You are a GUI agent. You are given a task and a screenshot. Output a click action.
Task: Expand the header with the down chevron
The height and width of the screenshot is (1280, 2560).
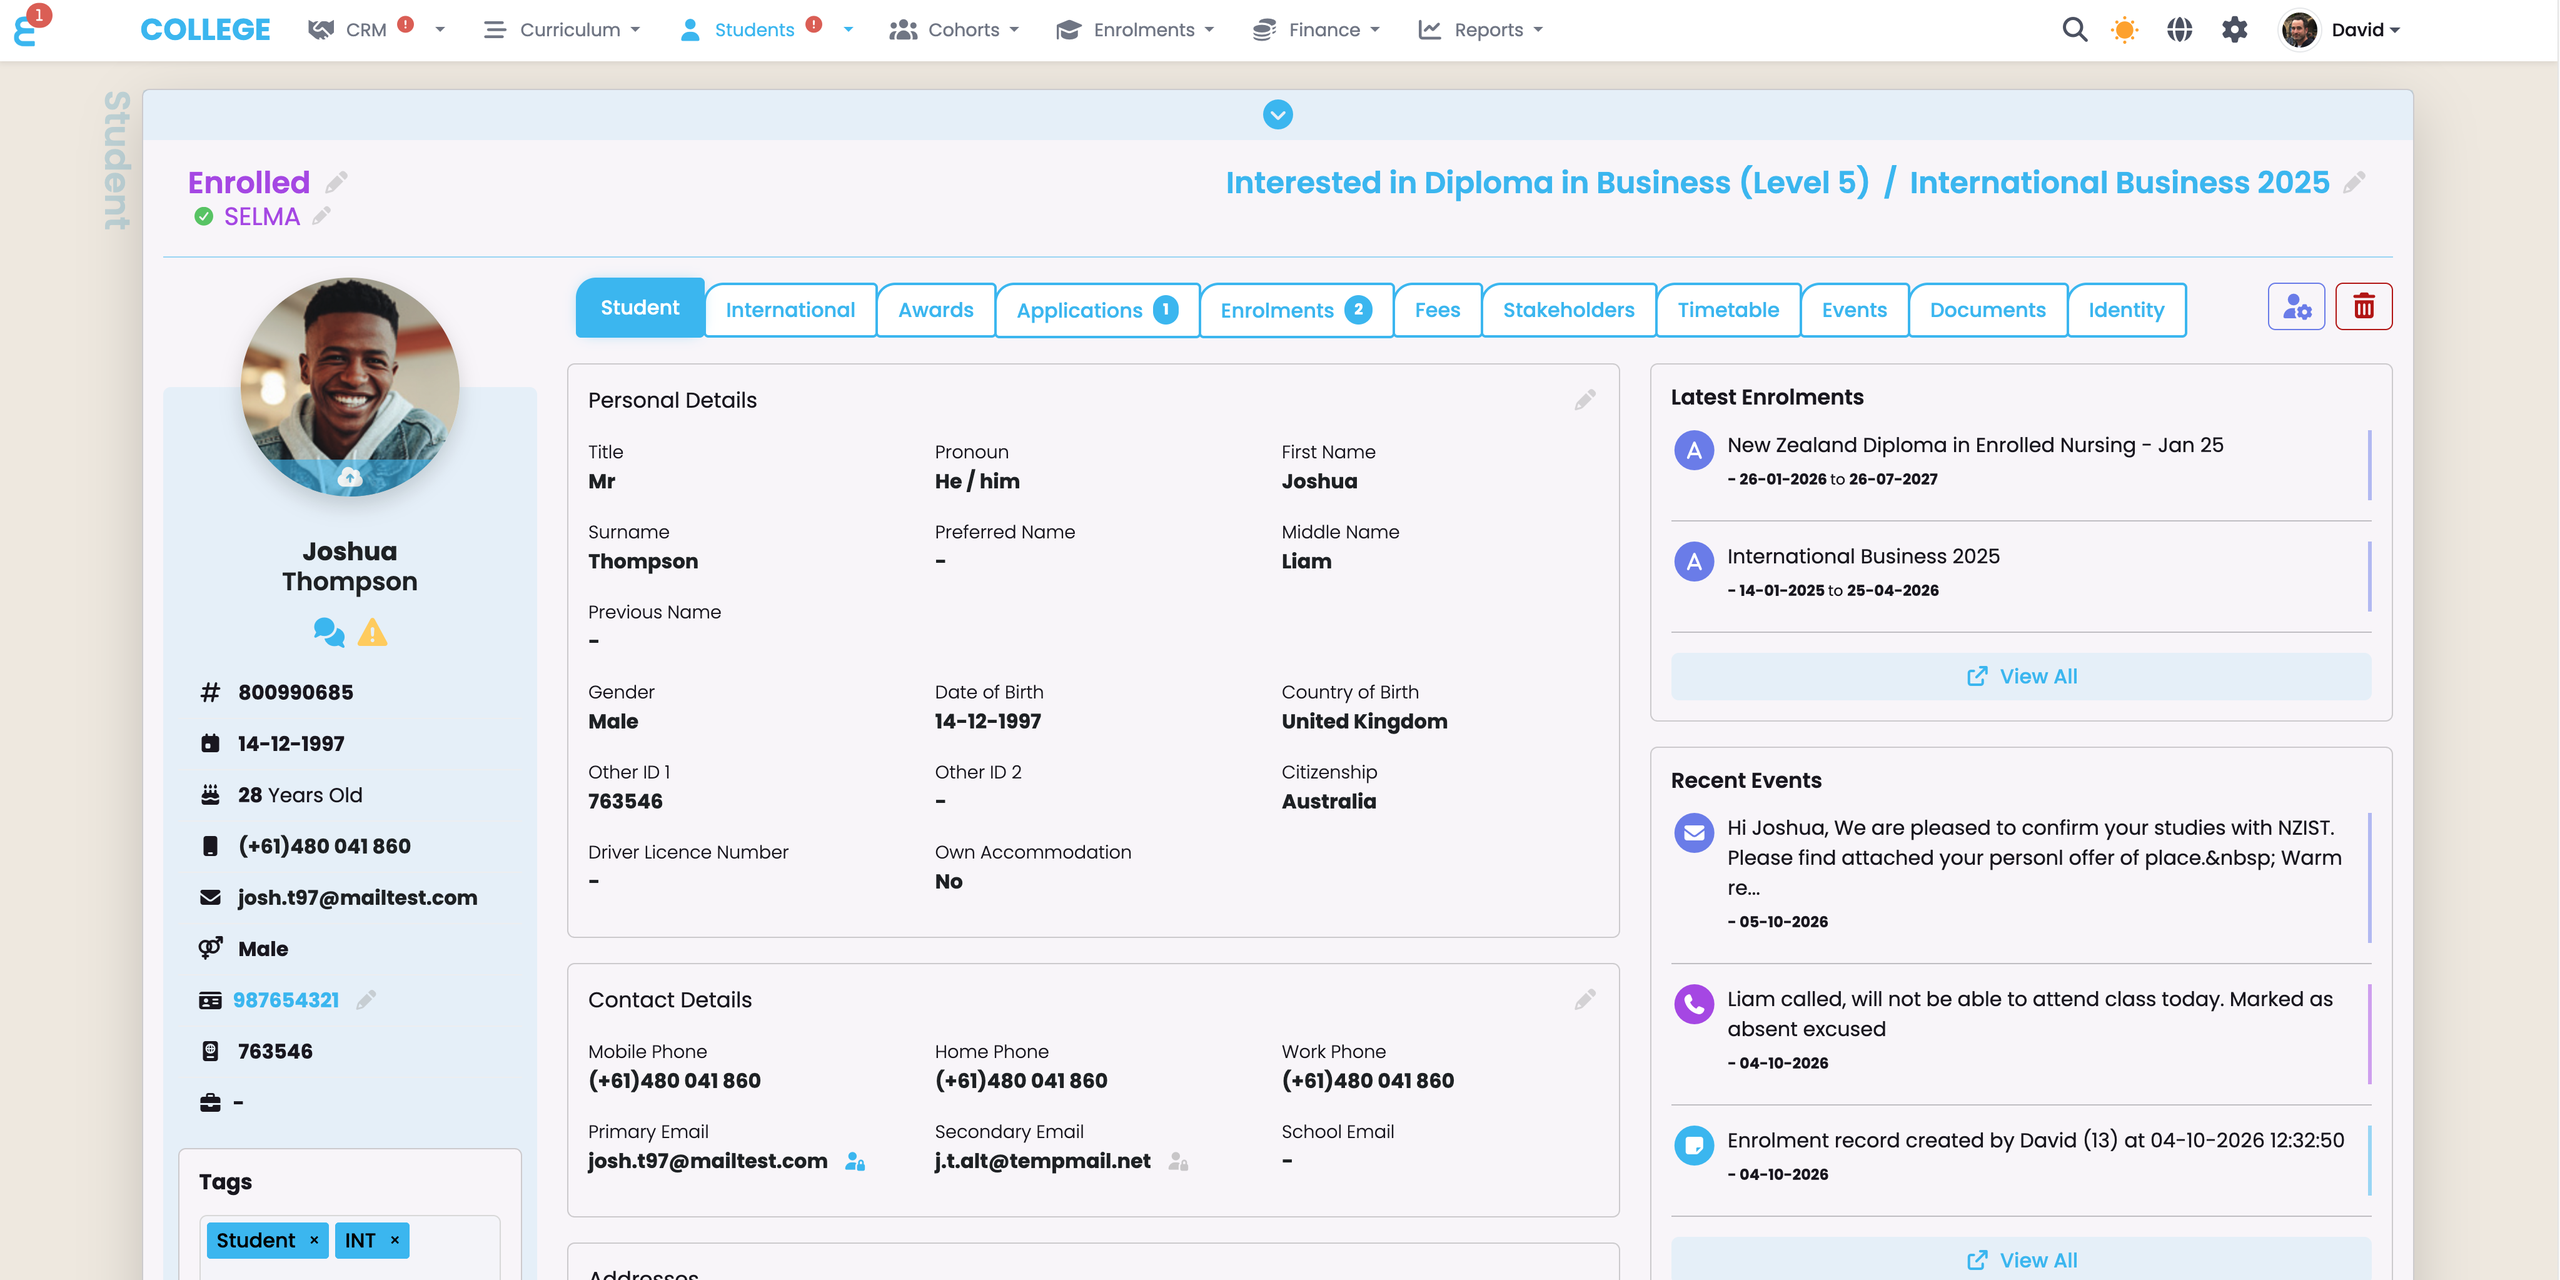pyautogui.click(x=1278, y=115)
